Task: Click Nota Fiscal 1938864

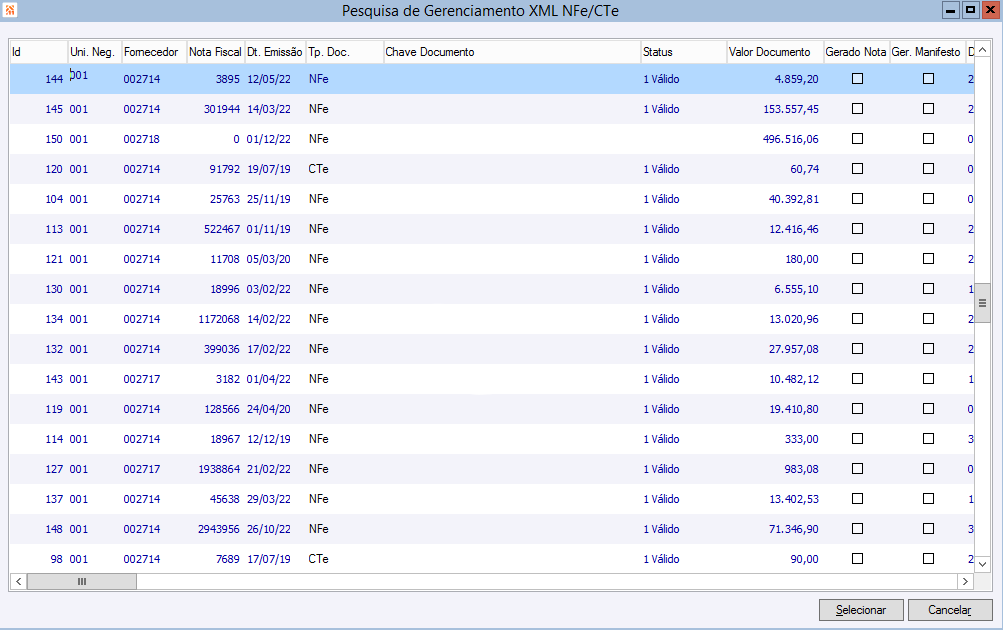Action: click(x=219, y=469)
